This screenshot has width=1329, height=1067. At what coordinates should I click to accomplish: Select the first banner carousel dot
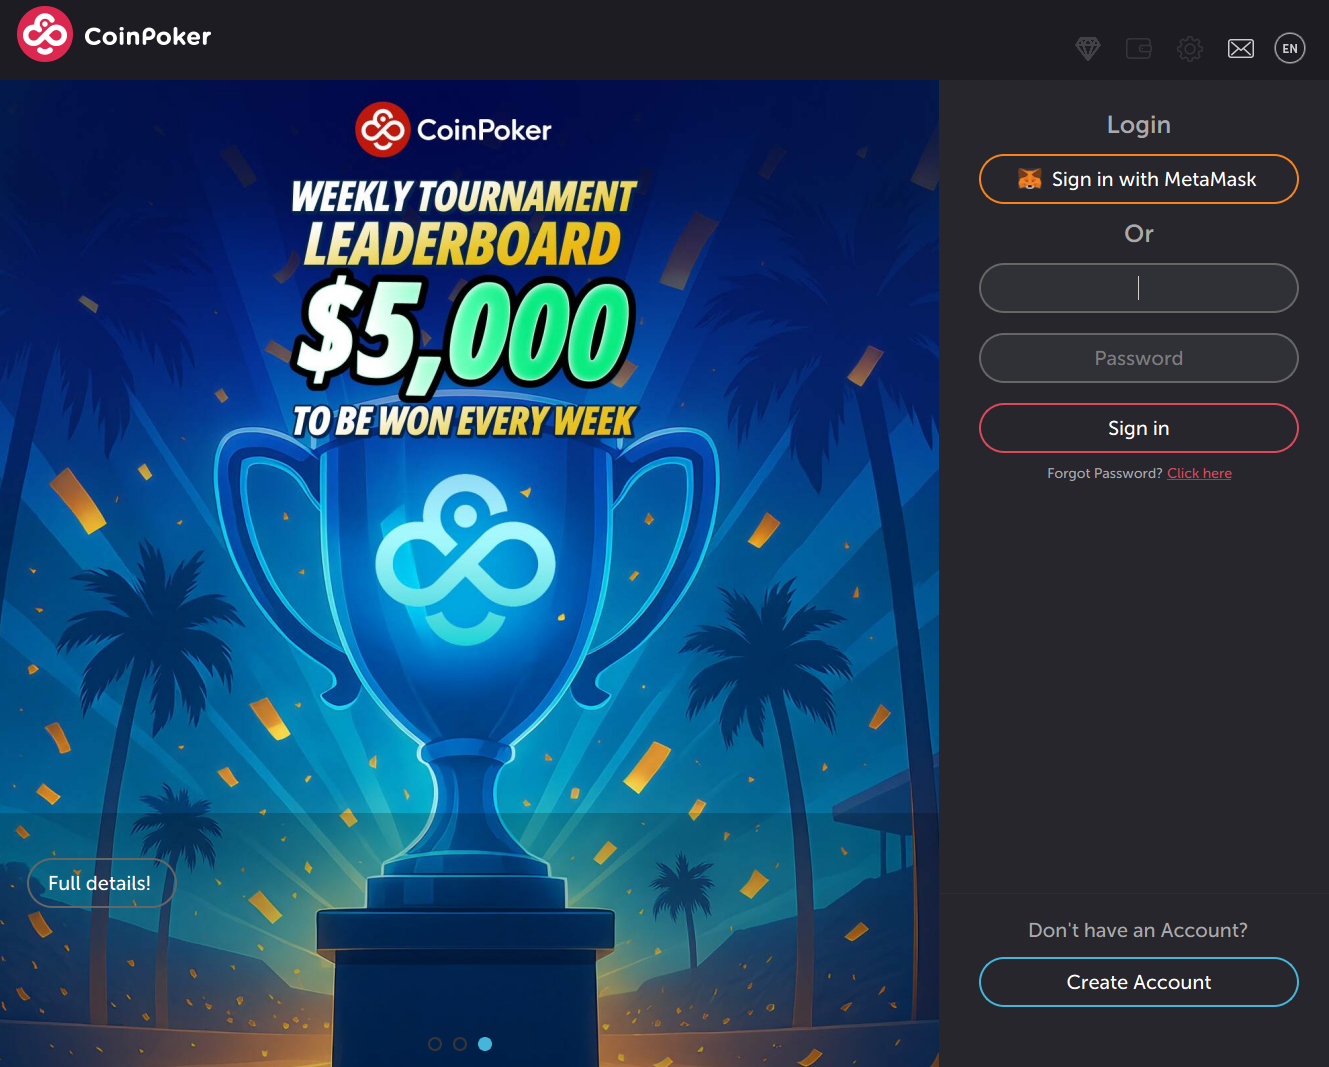(x=435, y=1043)
